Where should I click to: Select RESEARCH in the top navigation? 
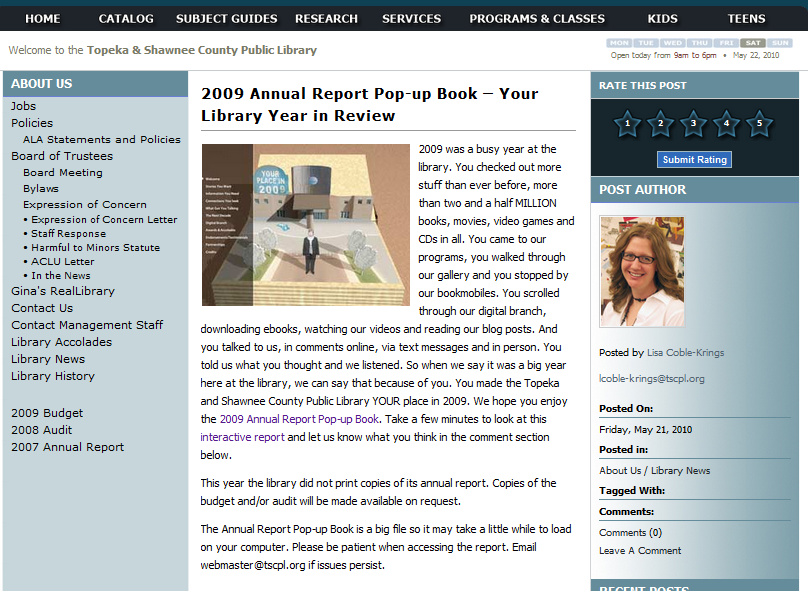point(326,19)
